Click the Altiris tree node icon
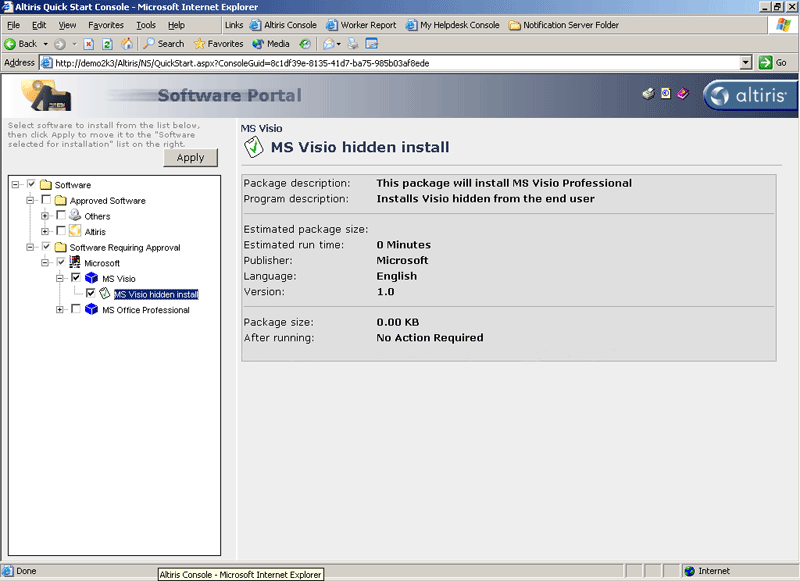This screenshot has width=800, height=581. [74, 232]
